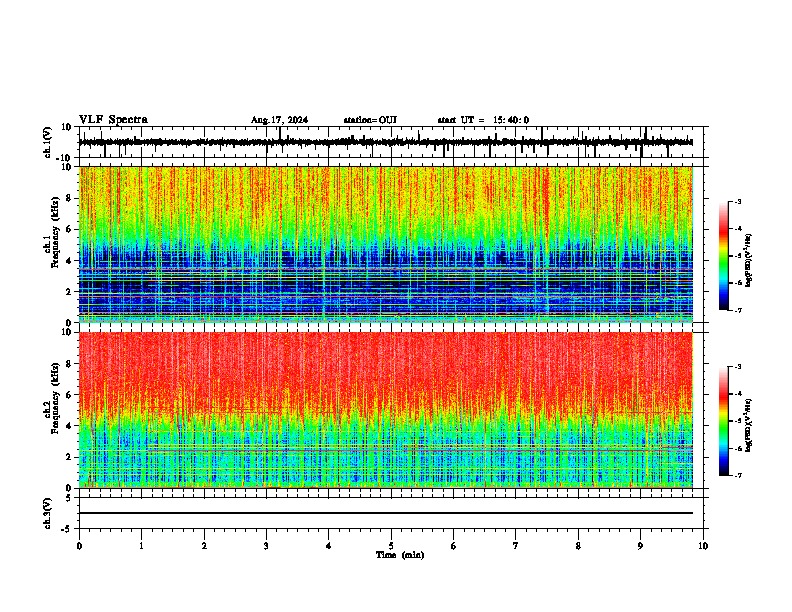The height and width of the screenshot is (612, 792).
Task: Click the 'ch.3(V)' axis label
Action: 48,513
